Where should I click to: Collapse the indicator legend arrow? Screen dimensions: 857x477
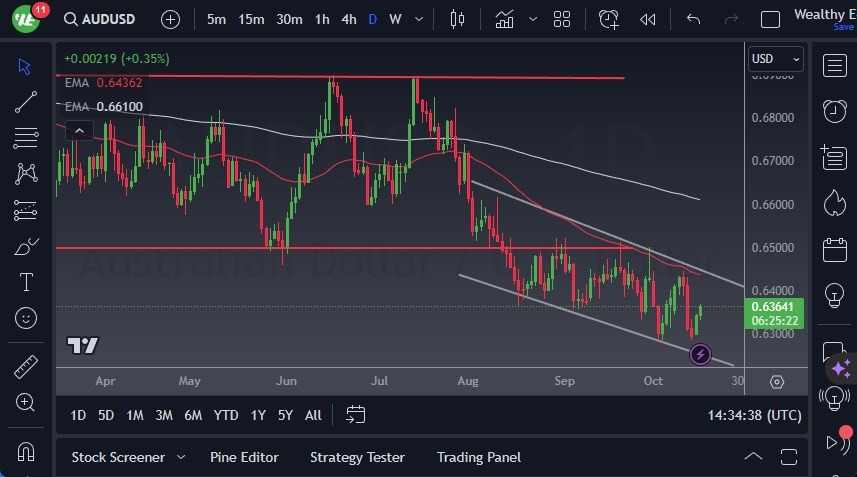pyautogui.click(x=78, y=130)
